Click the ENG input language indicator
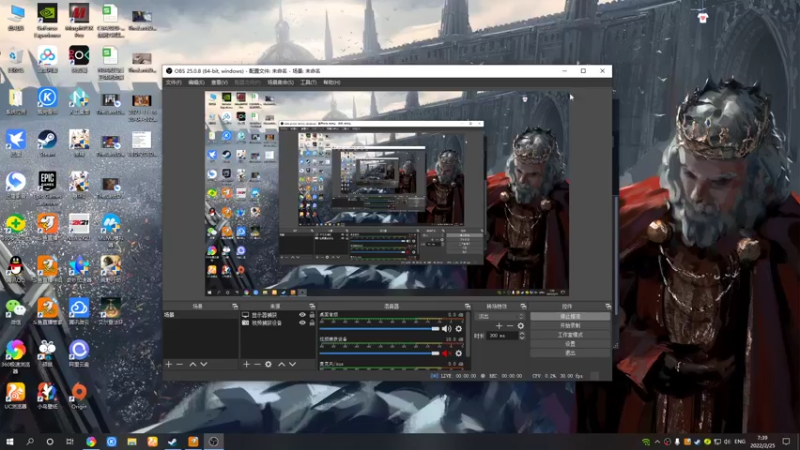The width and height of the screenshot is (800, 450). tap(739, 441)
